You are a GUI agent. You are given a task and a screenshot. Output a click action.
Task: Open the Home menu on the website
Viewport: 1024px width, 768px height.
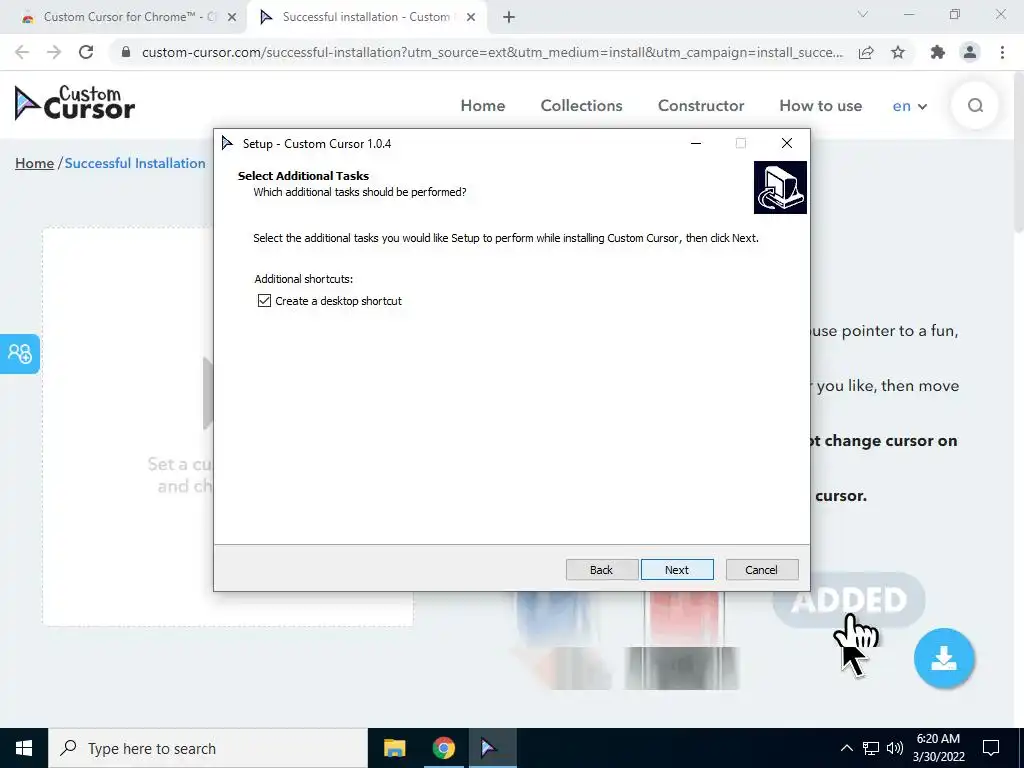point(483,106)
